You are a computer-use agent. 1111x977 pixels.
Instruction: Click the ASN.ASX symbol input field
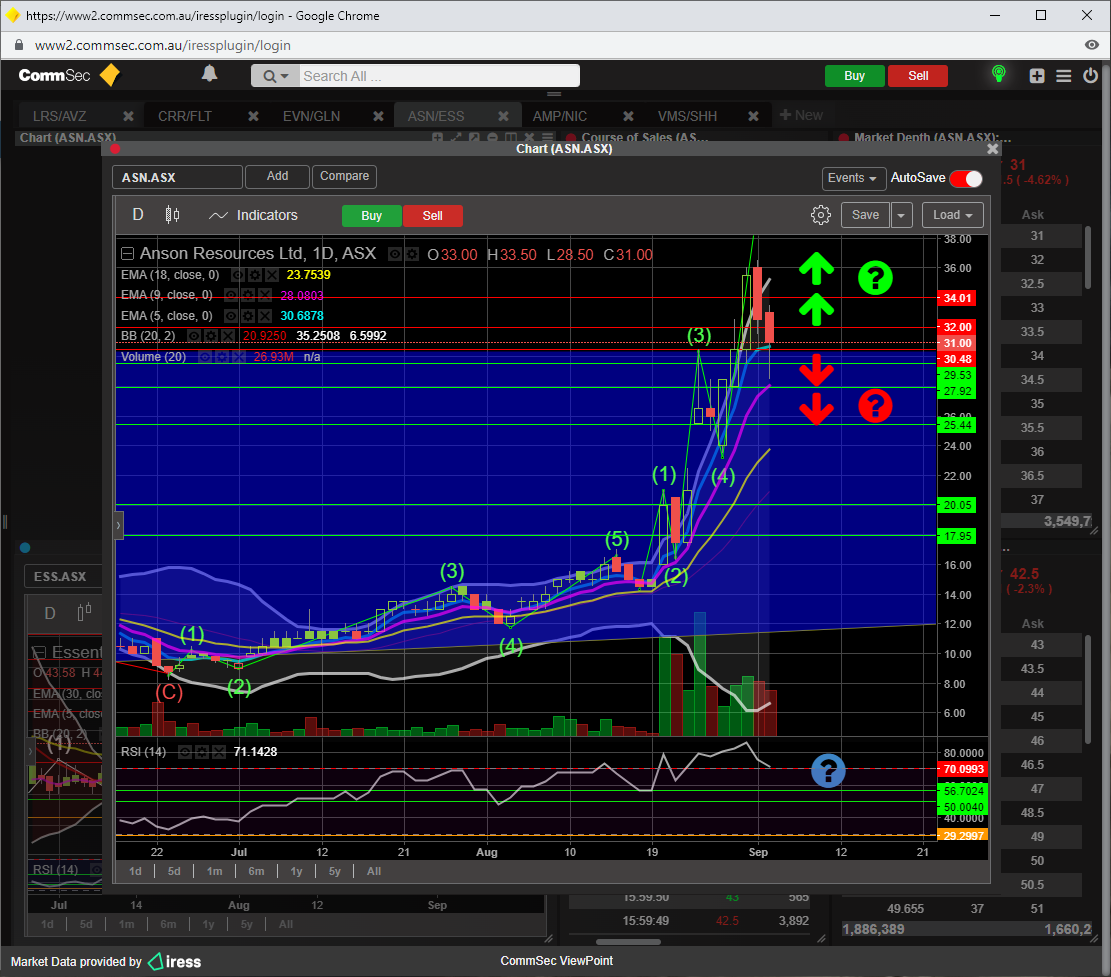177,177
